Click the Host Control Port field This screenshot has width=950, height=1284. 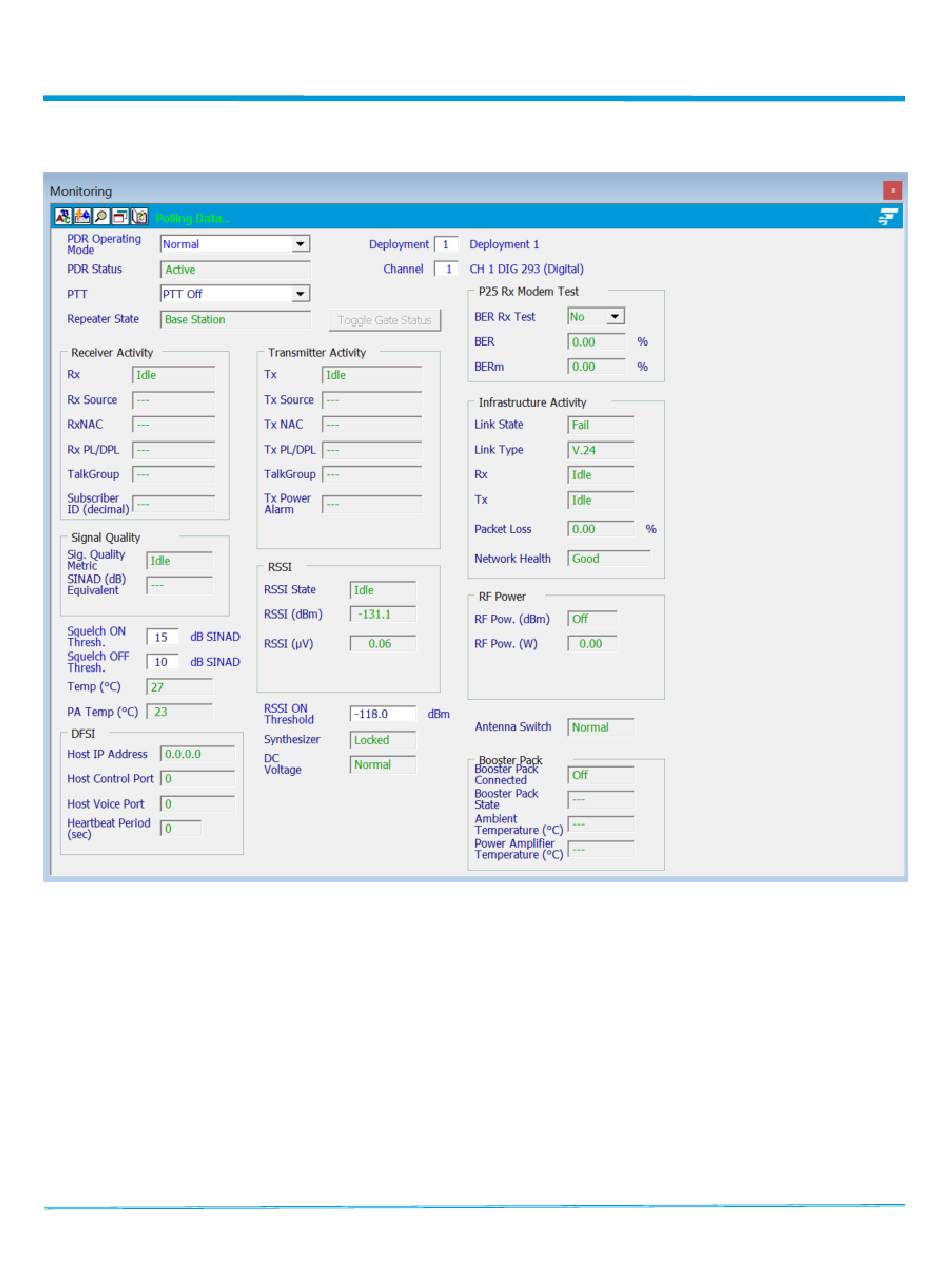[x=198, y=779]
